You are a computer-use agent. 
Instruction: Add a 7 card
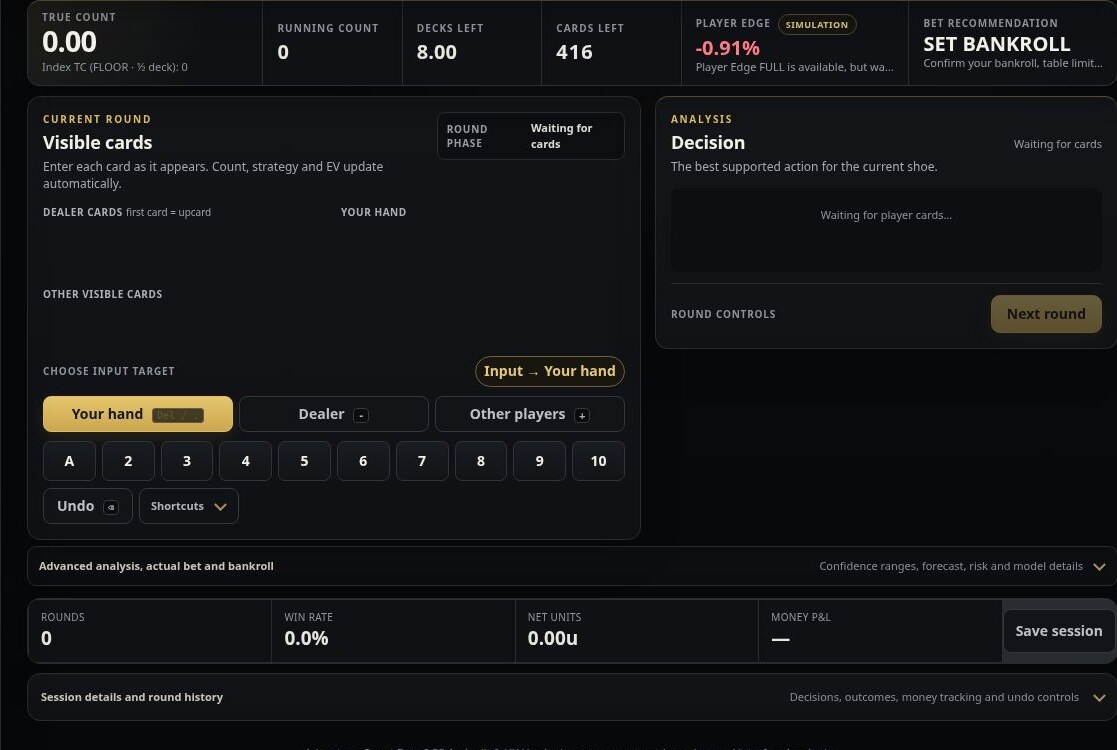pos(422,461)
